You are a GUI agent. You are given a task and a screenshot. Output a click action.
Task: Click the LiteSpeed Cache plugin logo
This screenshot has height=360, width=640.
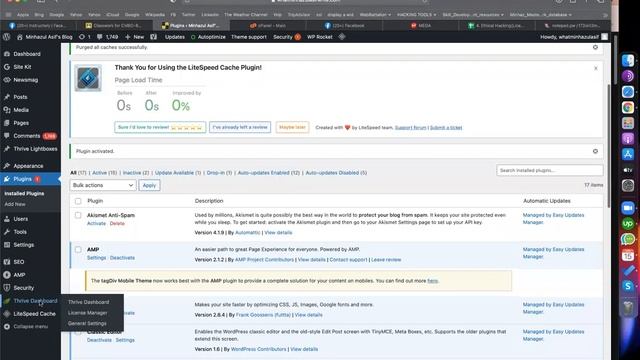click(88, 78)
